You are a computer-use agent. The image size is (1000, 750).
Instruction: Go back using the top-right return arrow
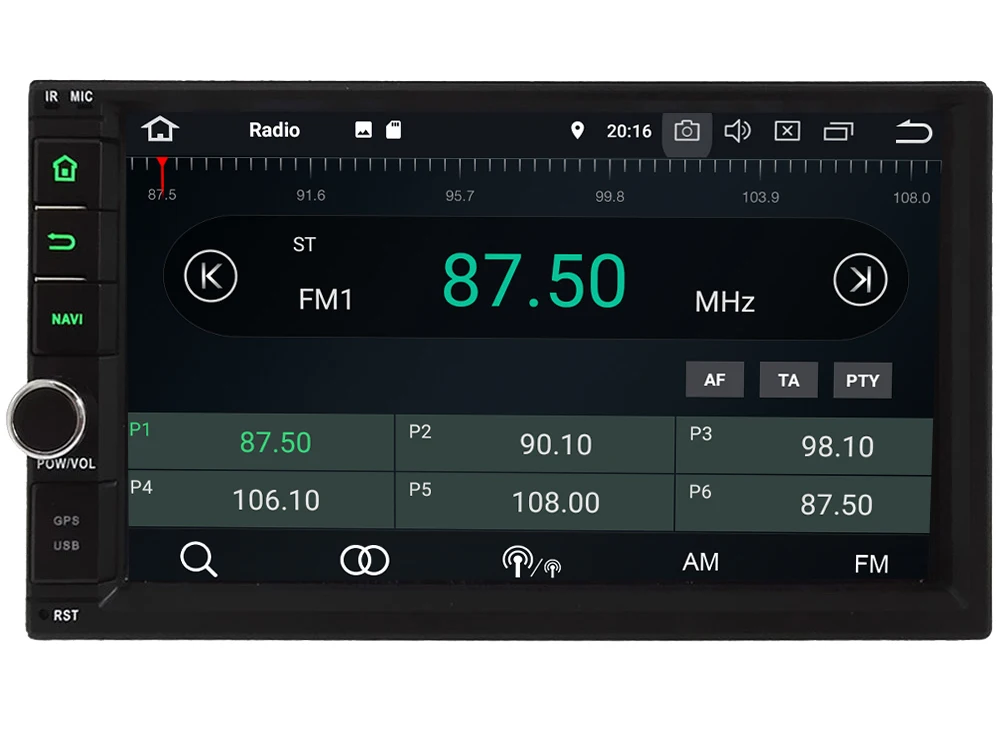(x=913, y=131)
